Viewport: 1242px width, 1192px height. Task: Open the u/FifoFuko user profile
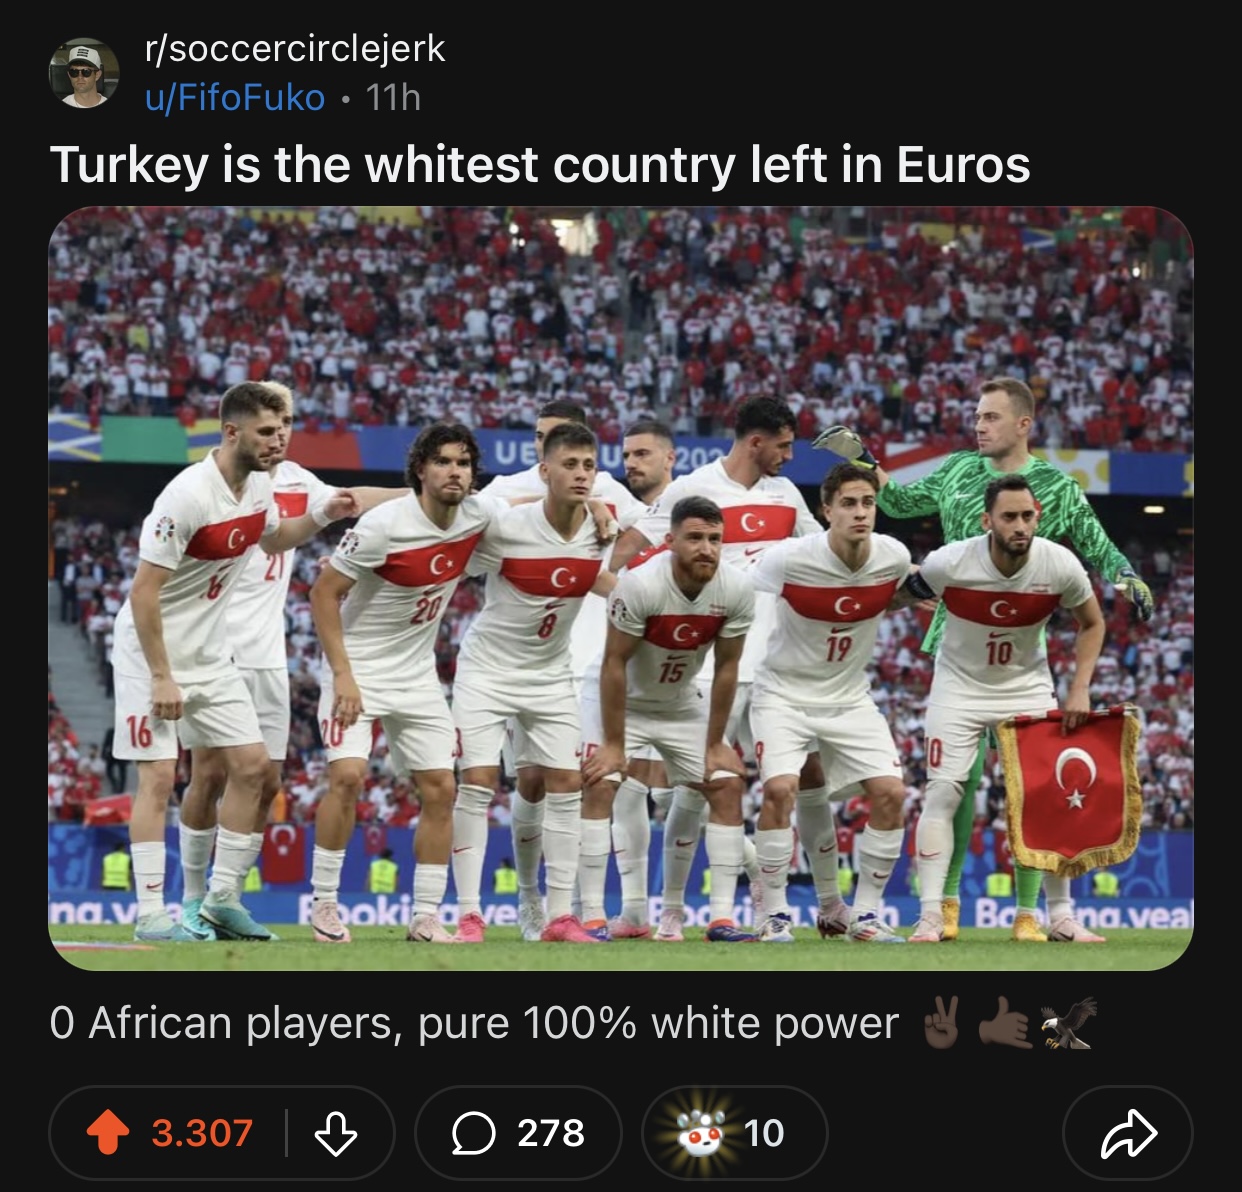point(235,98)
